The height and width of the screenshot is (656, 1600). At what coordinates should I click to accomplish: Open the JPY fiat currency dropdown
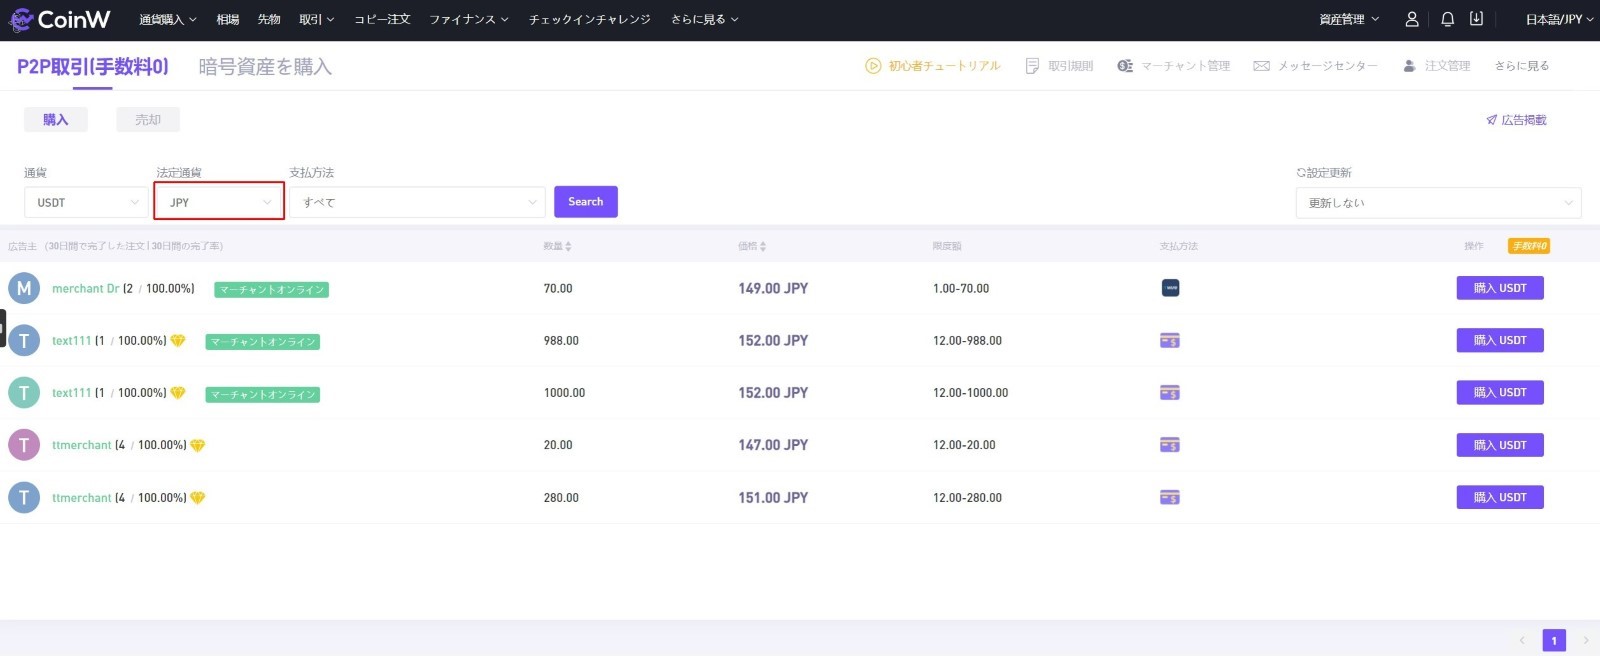(219, 202)
